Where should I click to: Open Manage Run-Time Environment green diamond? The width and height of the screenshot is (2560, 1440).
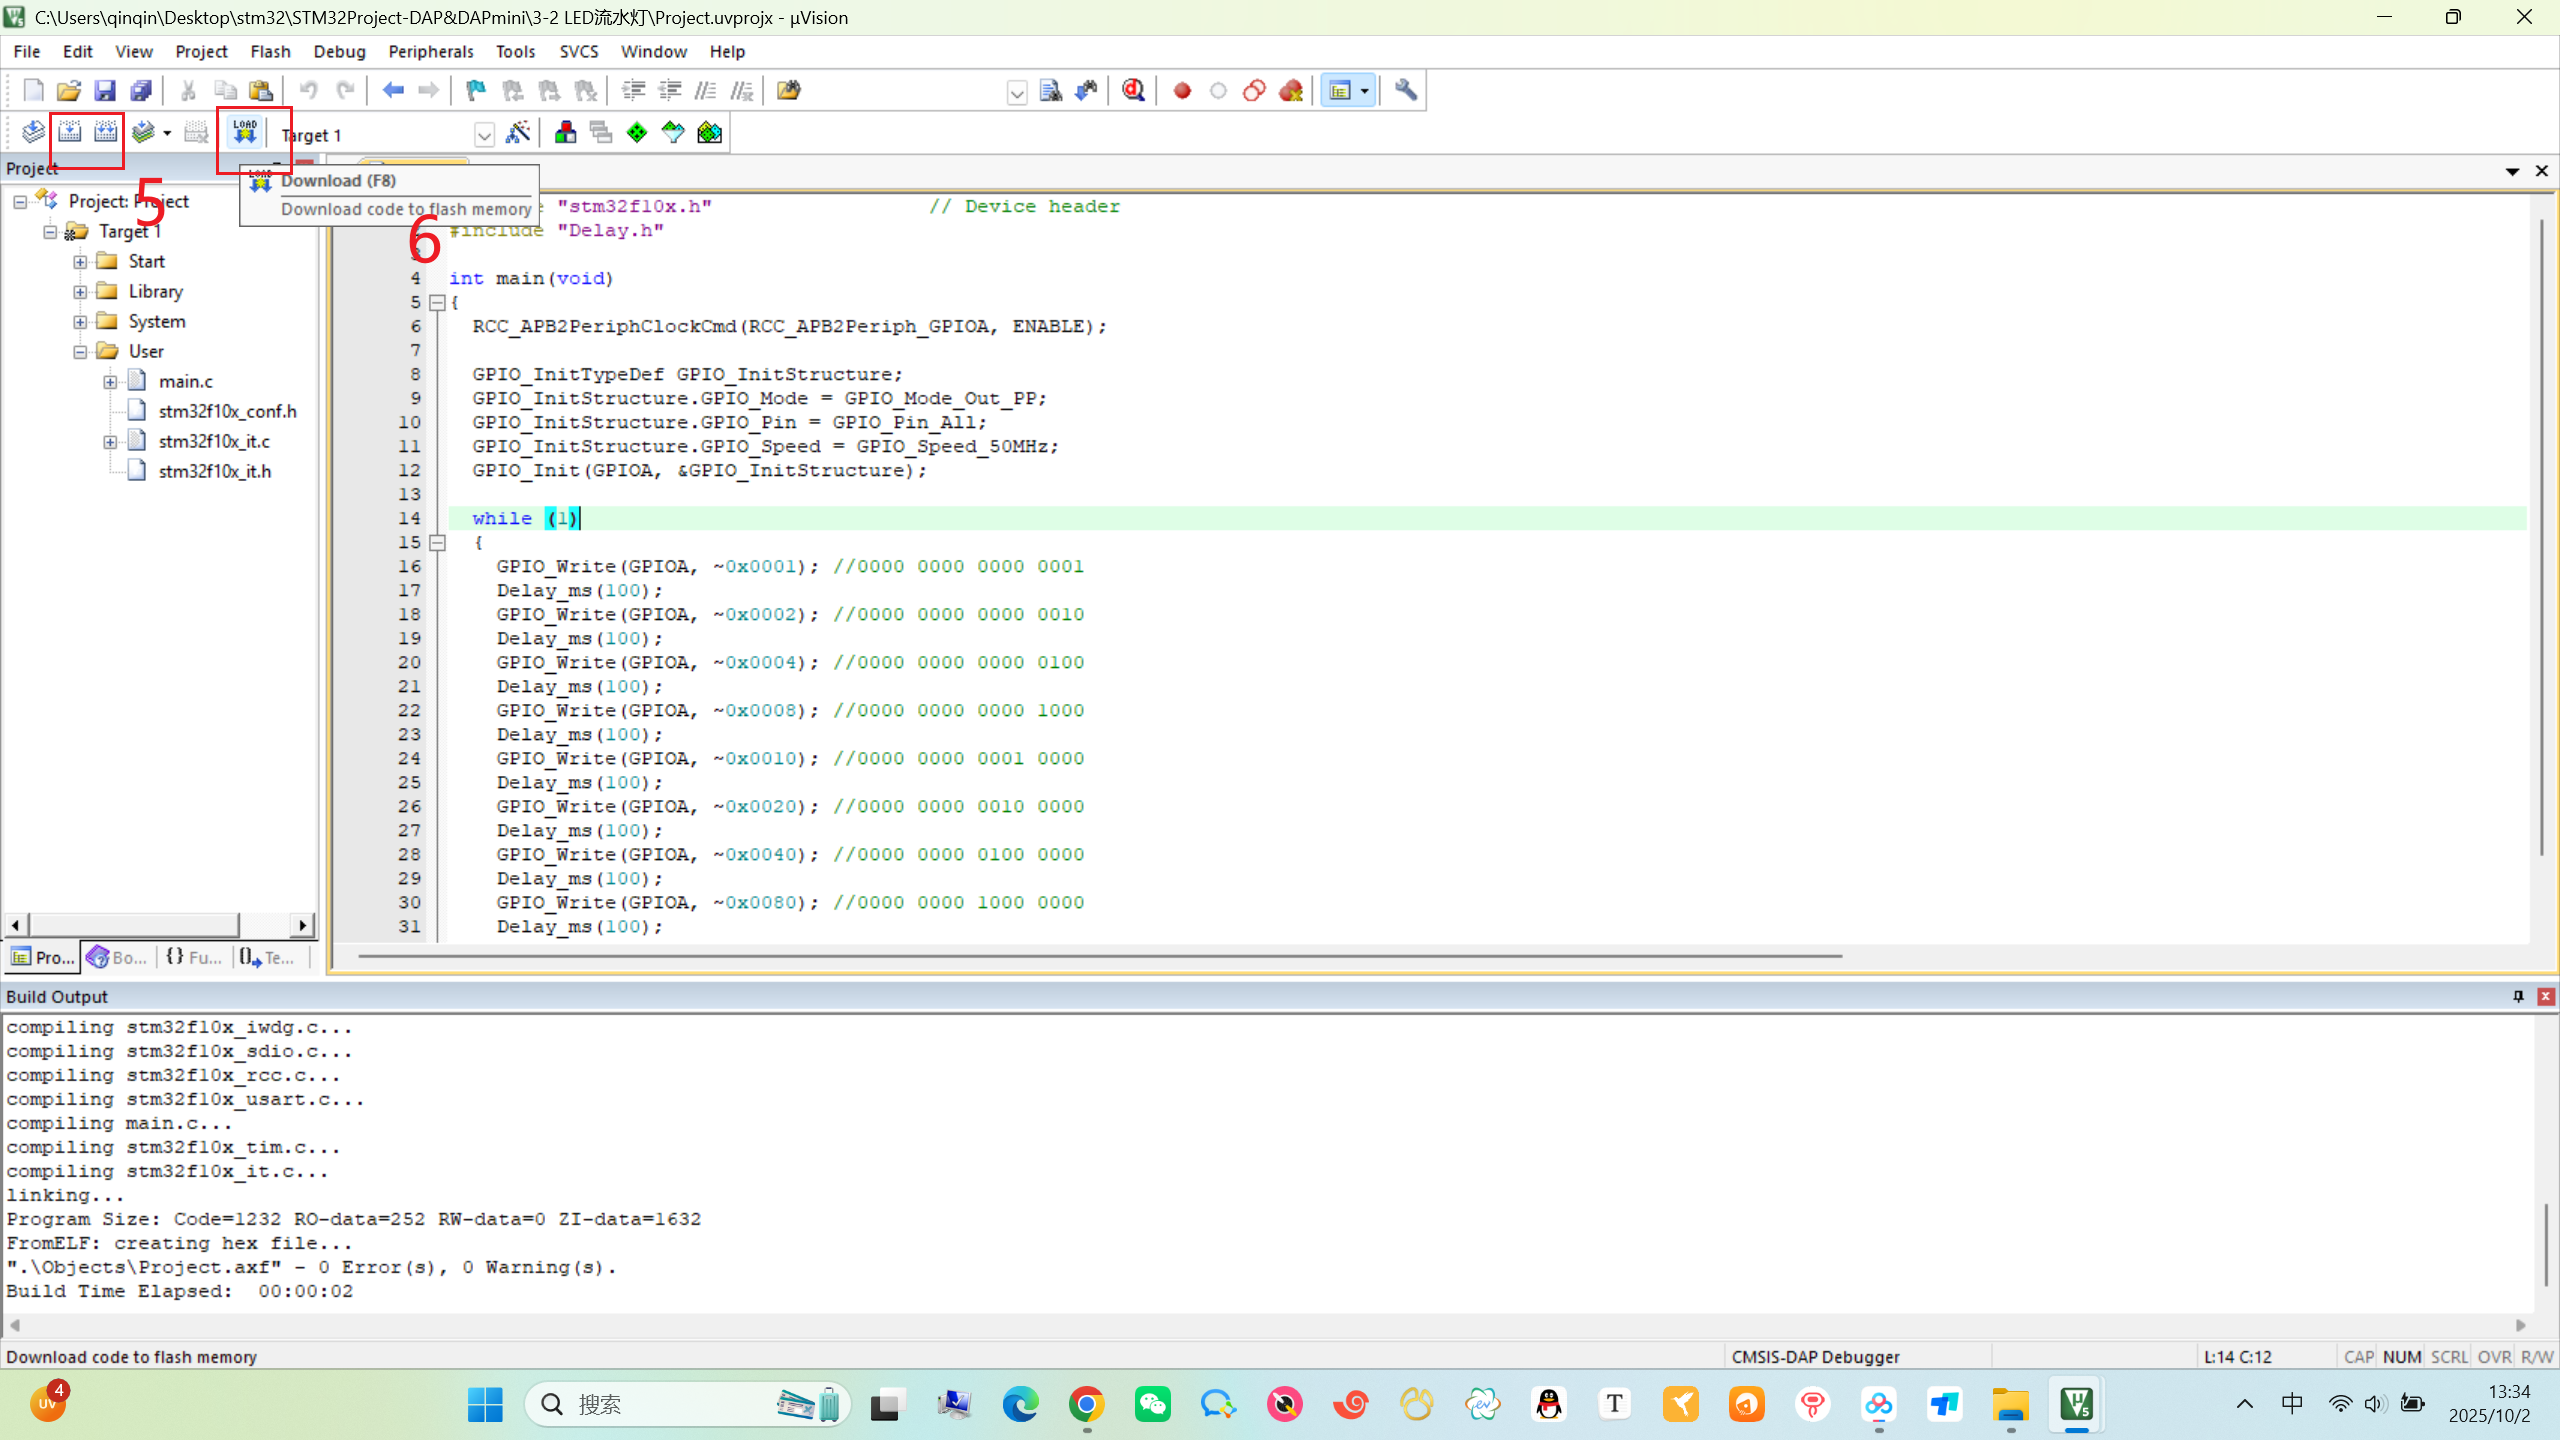(x=637, y=133)
